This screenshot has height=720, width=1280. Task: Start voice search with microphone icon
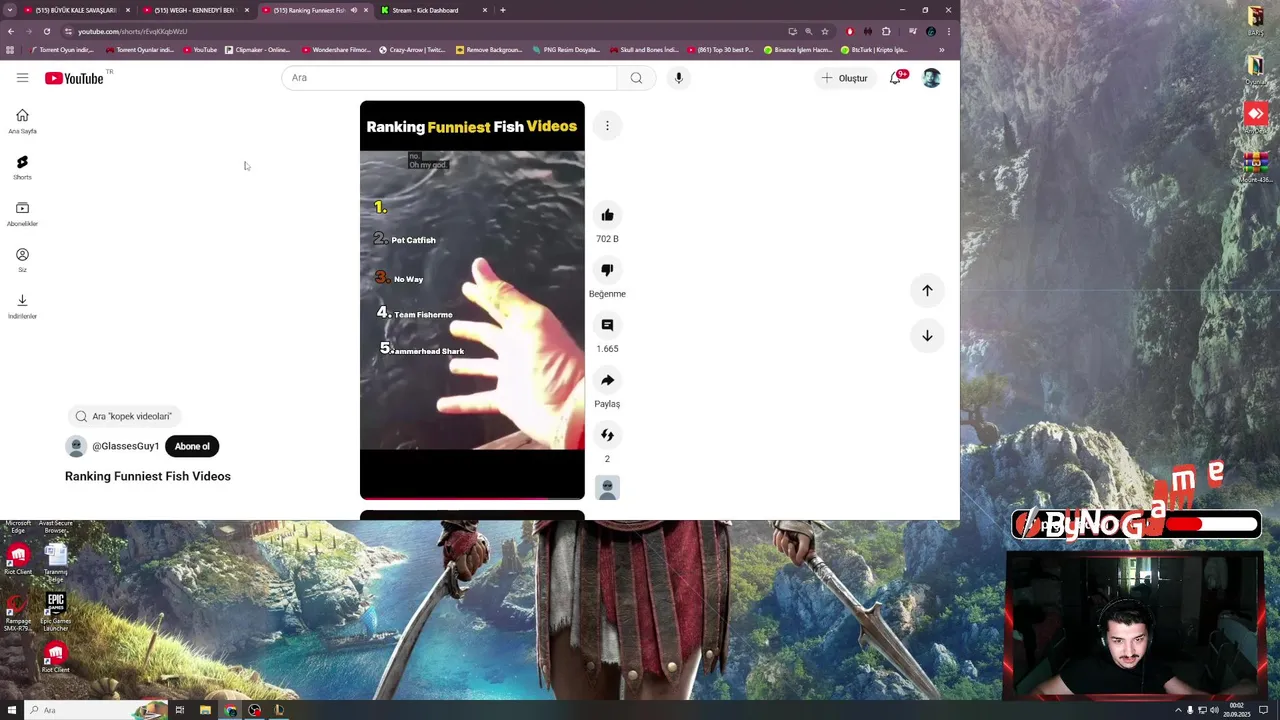678,78
